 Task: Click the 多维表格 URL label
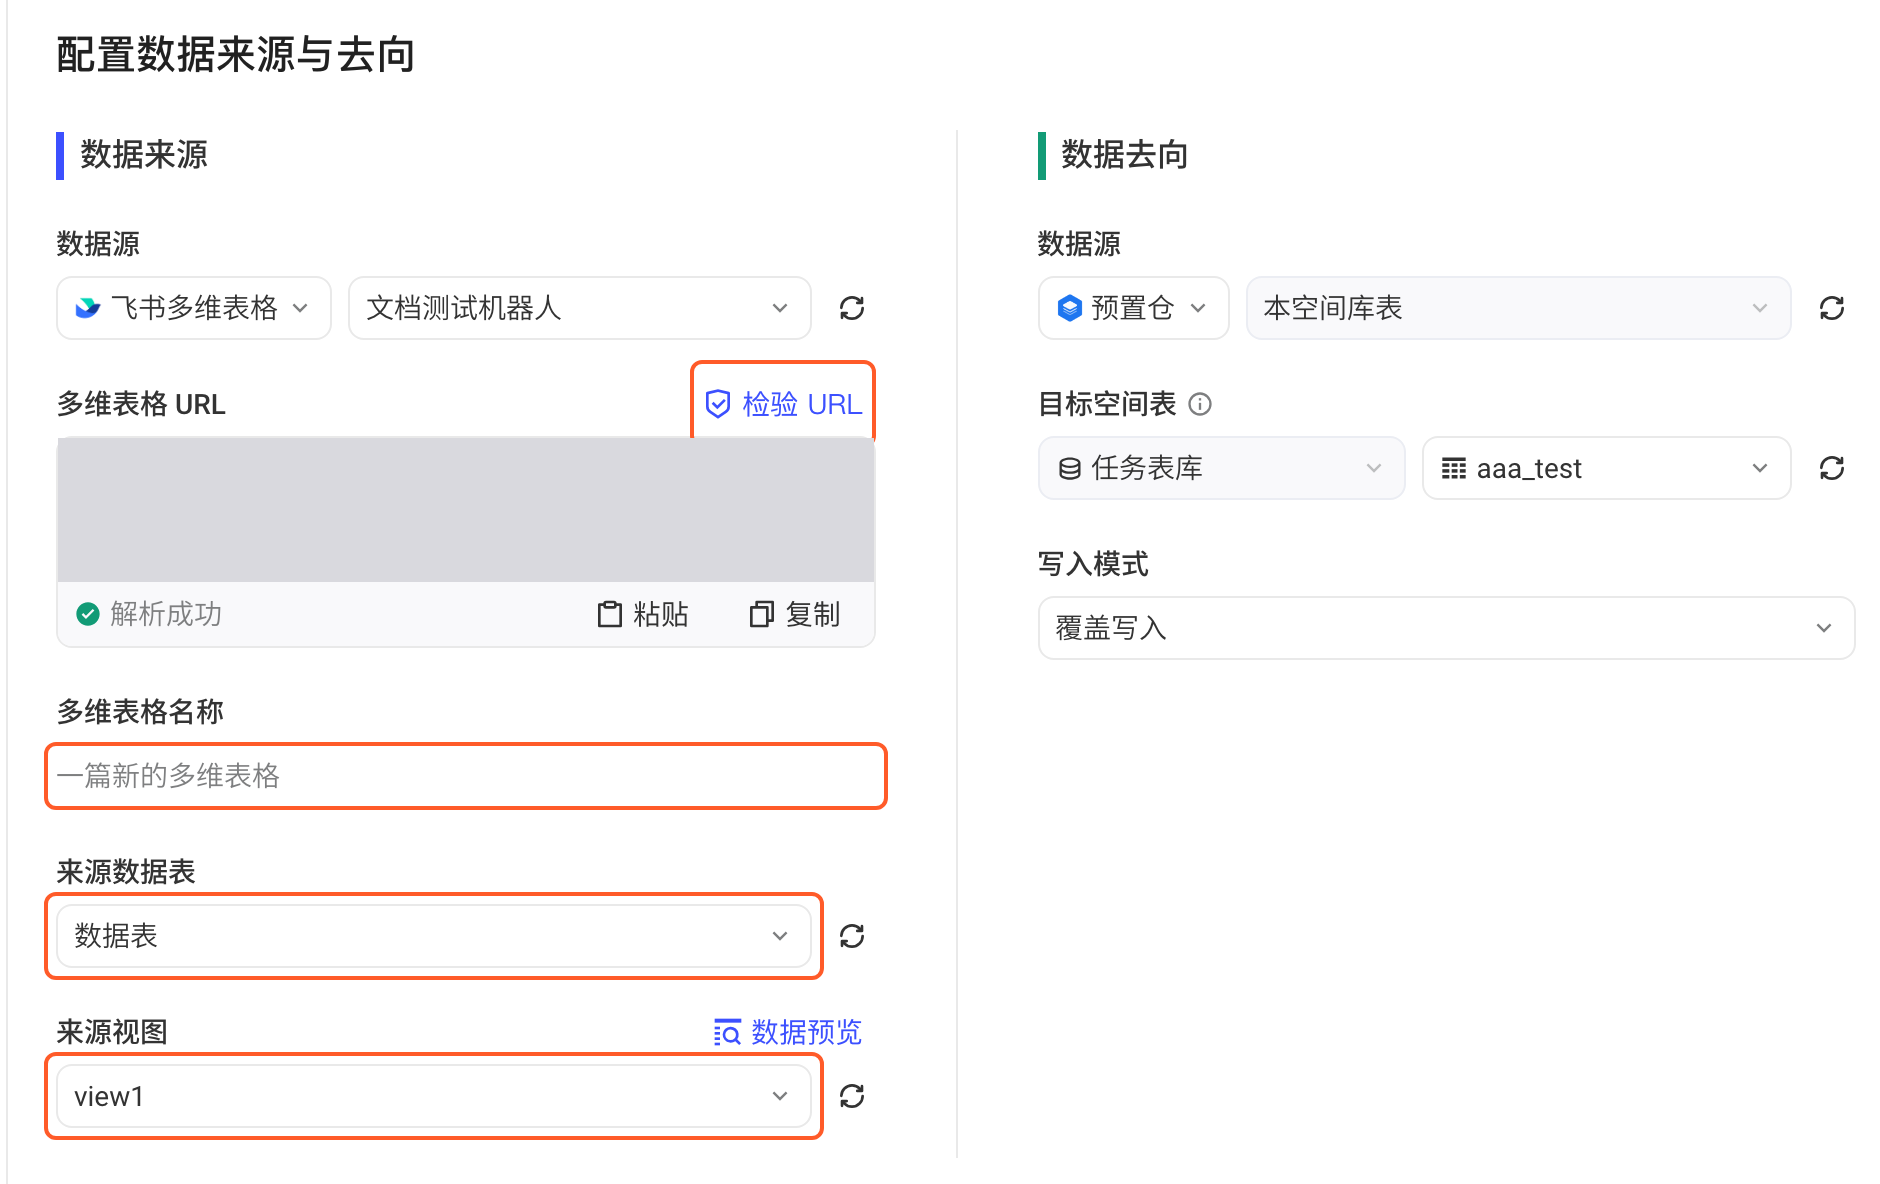pyautogui.click(x=141, y=404)
